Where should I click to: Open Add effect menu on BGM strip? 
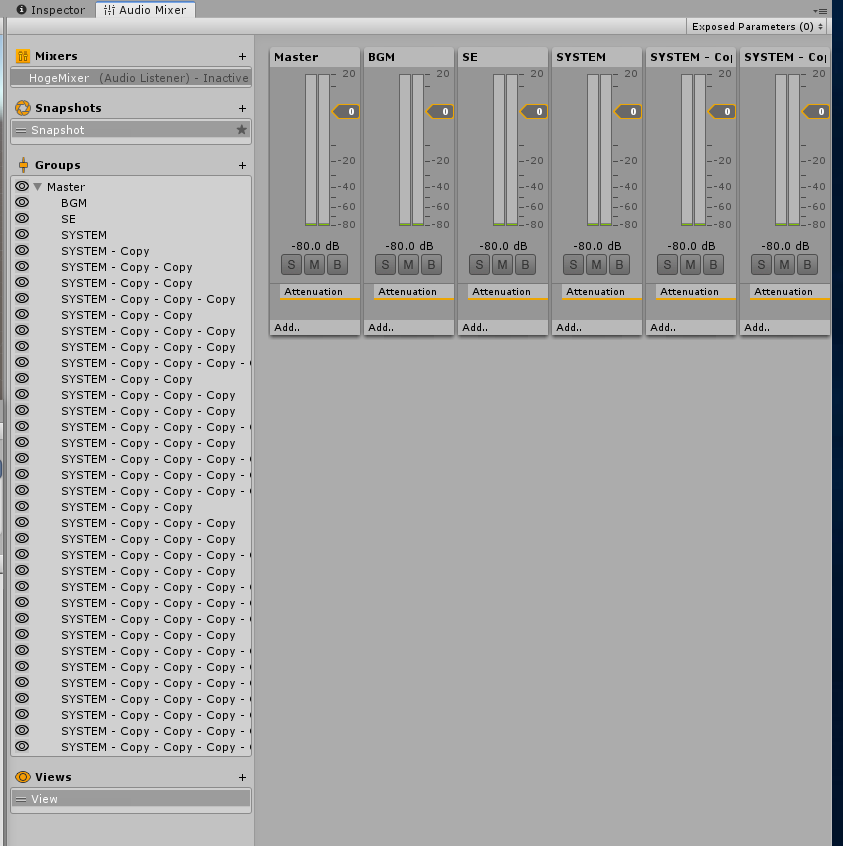(409, 328)
